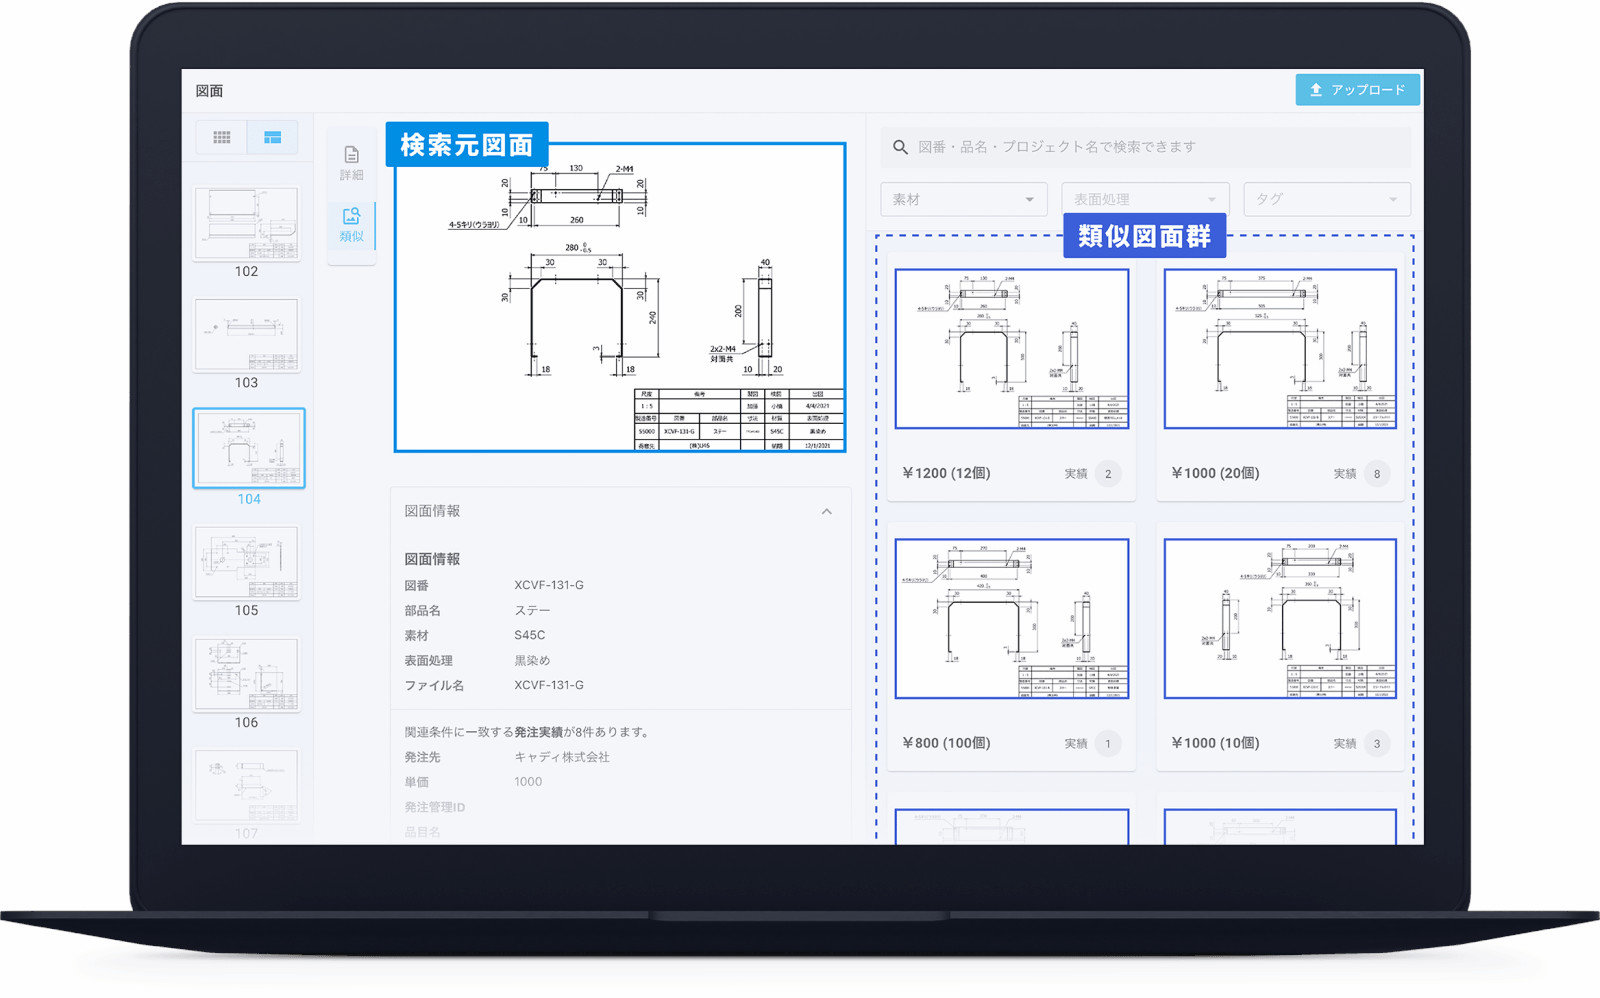Select drawing thumbnail 106
Image resolution: width=1600 pixels, height=998 pixels.
click(247, 675)
